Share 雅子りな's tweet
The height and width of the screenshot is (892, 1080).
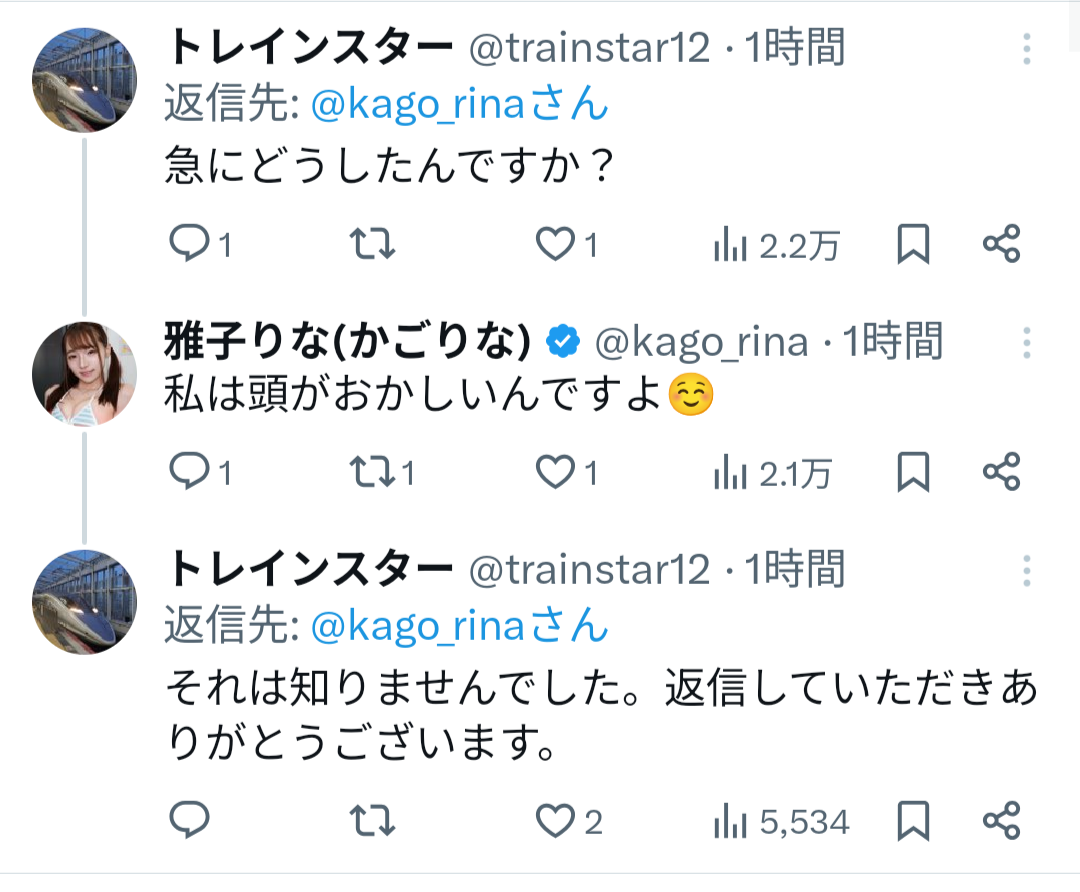[1001, 472]
